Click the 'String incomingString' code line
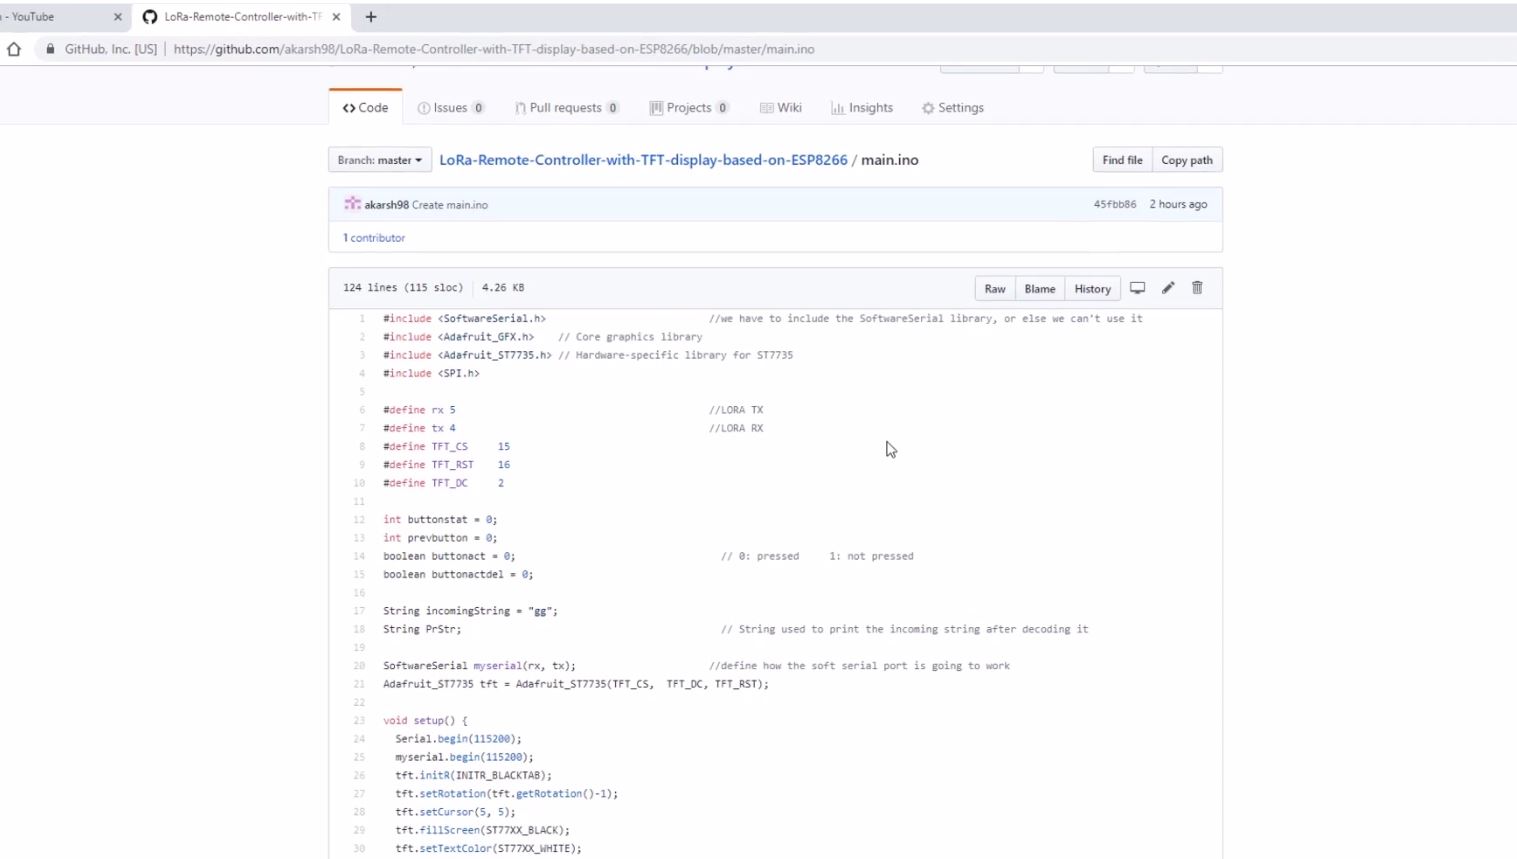This screenshot has height=859, width=1517. (x=470, y=611)
